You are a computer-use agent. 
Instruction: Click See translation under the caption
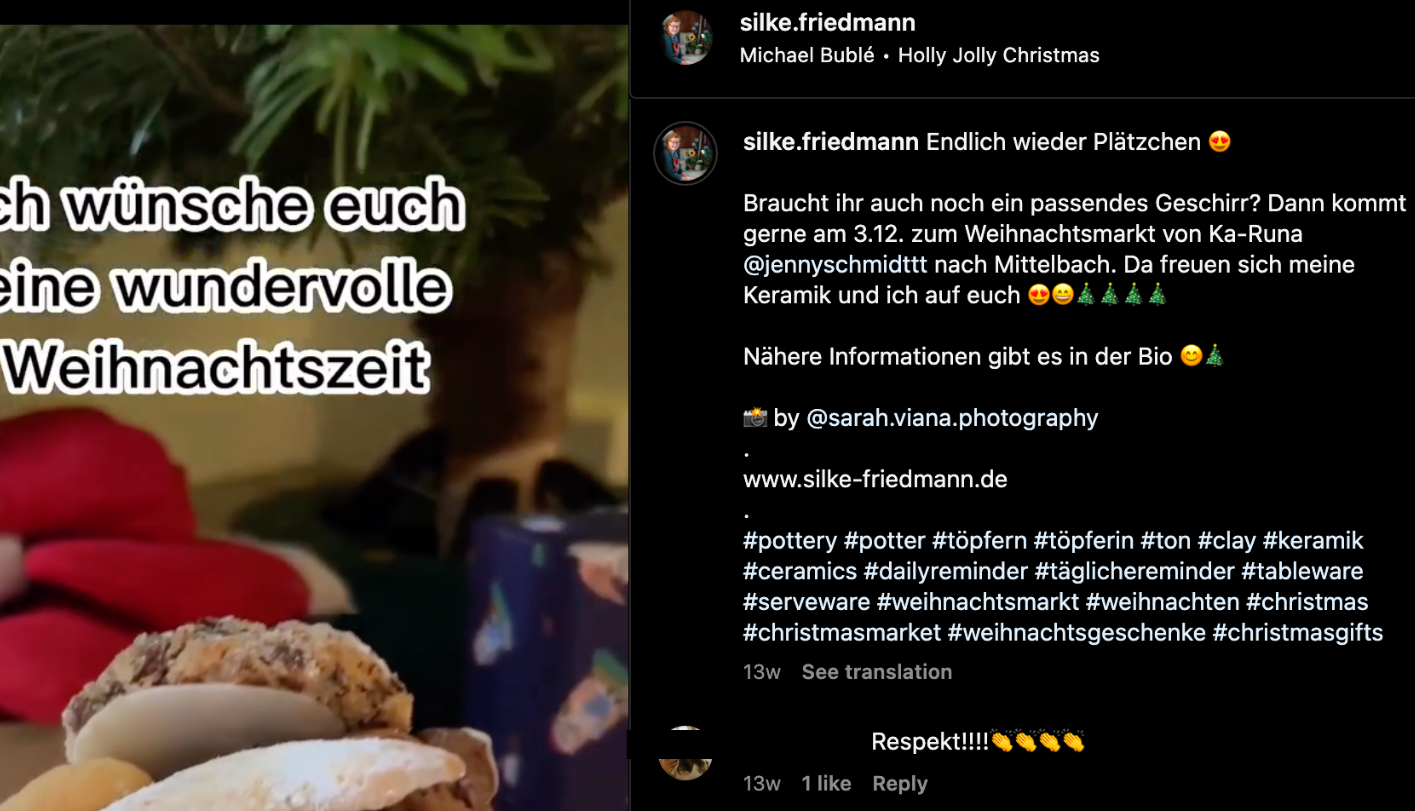click(x=877, y=672)
